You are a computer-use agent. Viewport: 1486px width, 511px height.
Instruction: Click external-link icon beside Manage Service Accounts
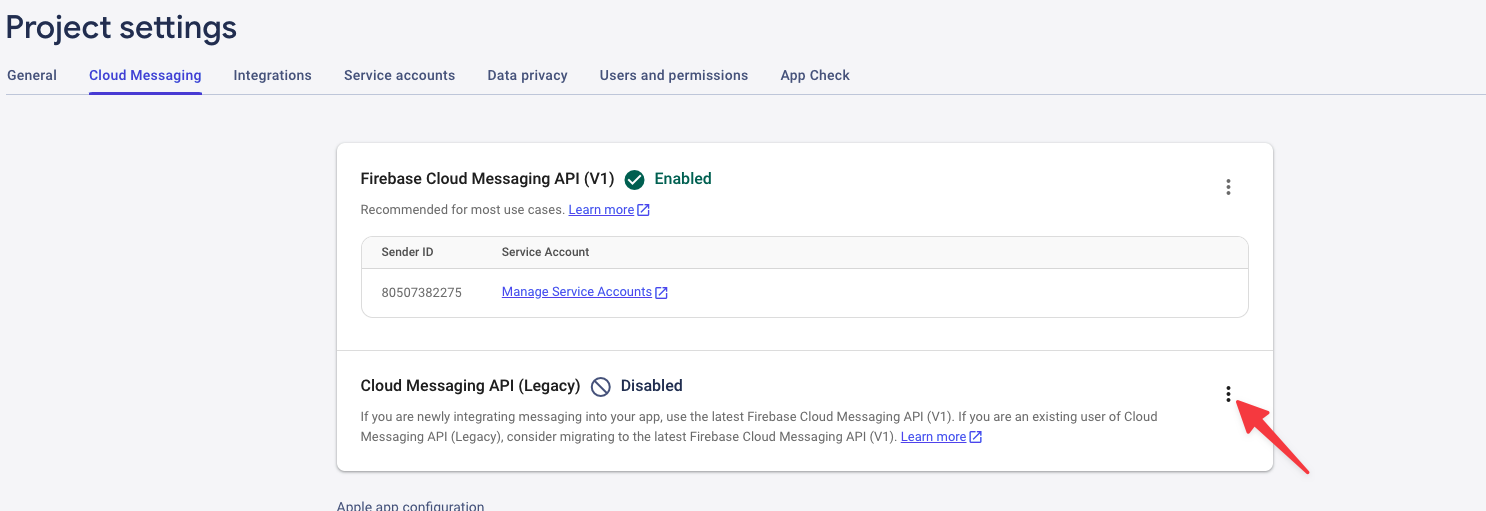662,293
